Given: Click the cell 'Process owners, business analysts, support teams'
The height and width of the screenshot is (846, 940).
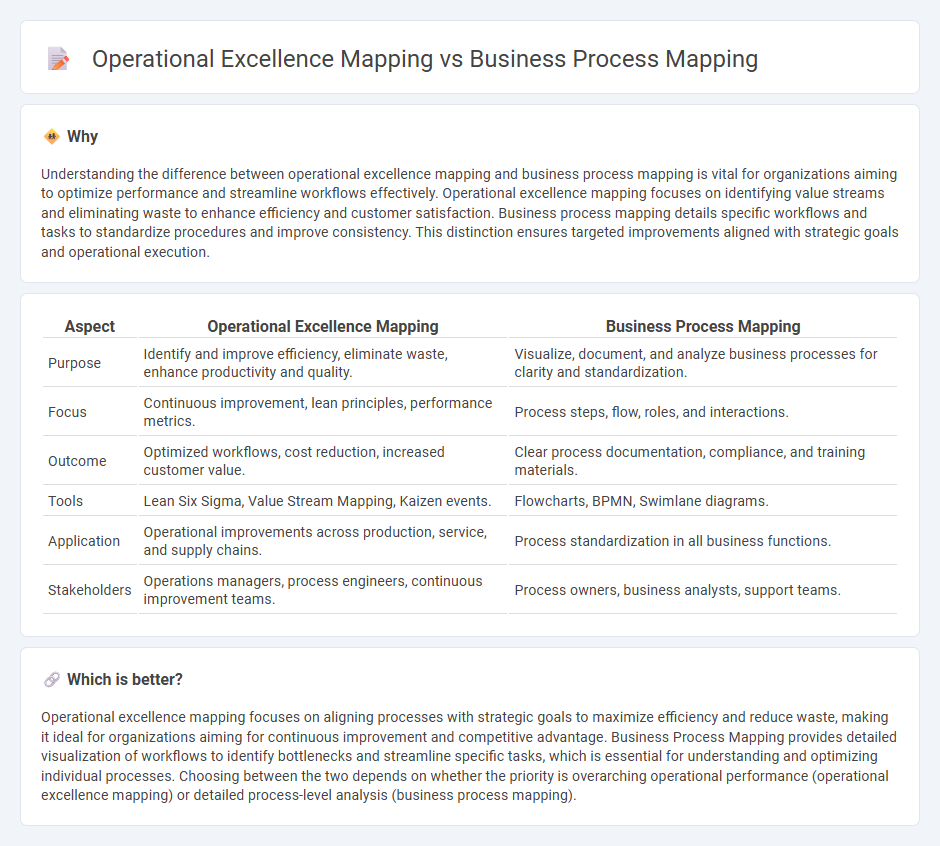Looking at the screenshot, I should click(x=703, y=590).
